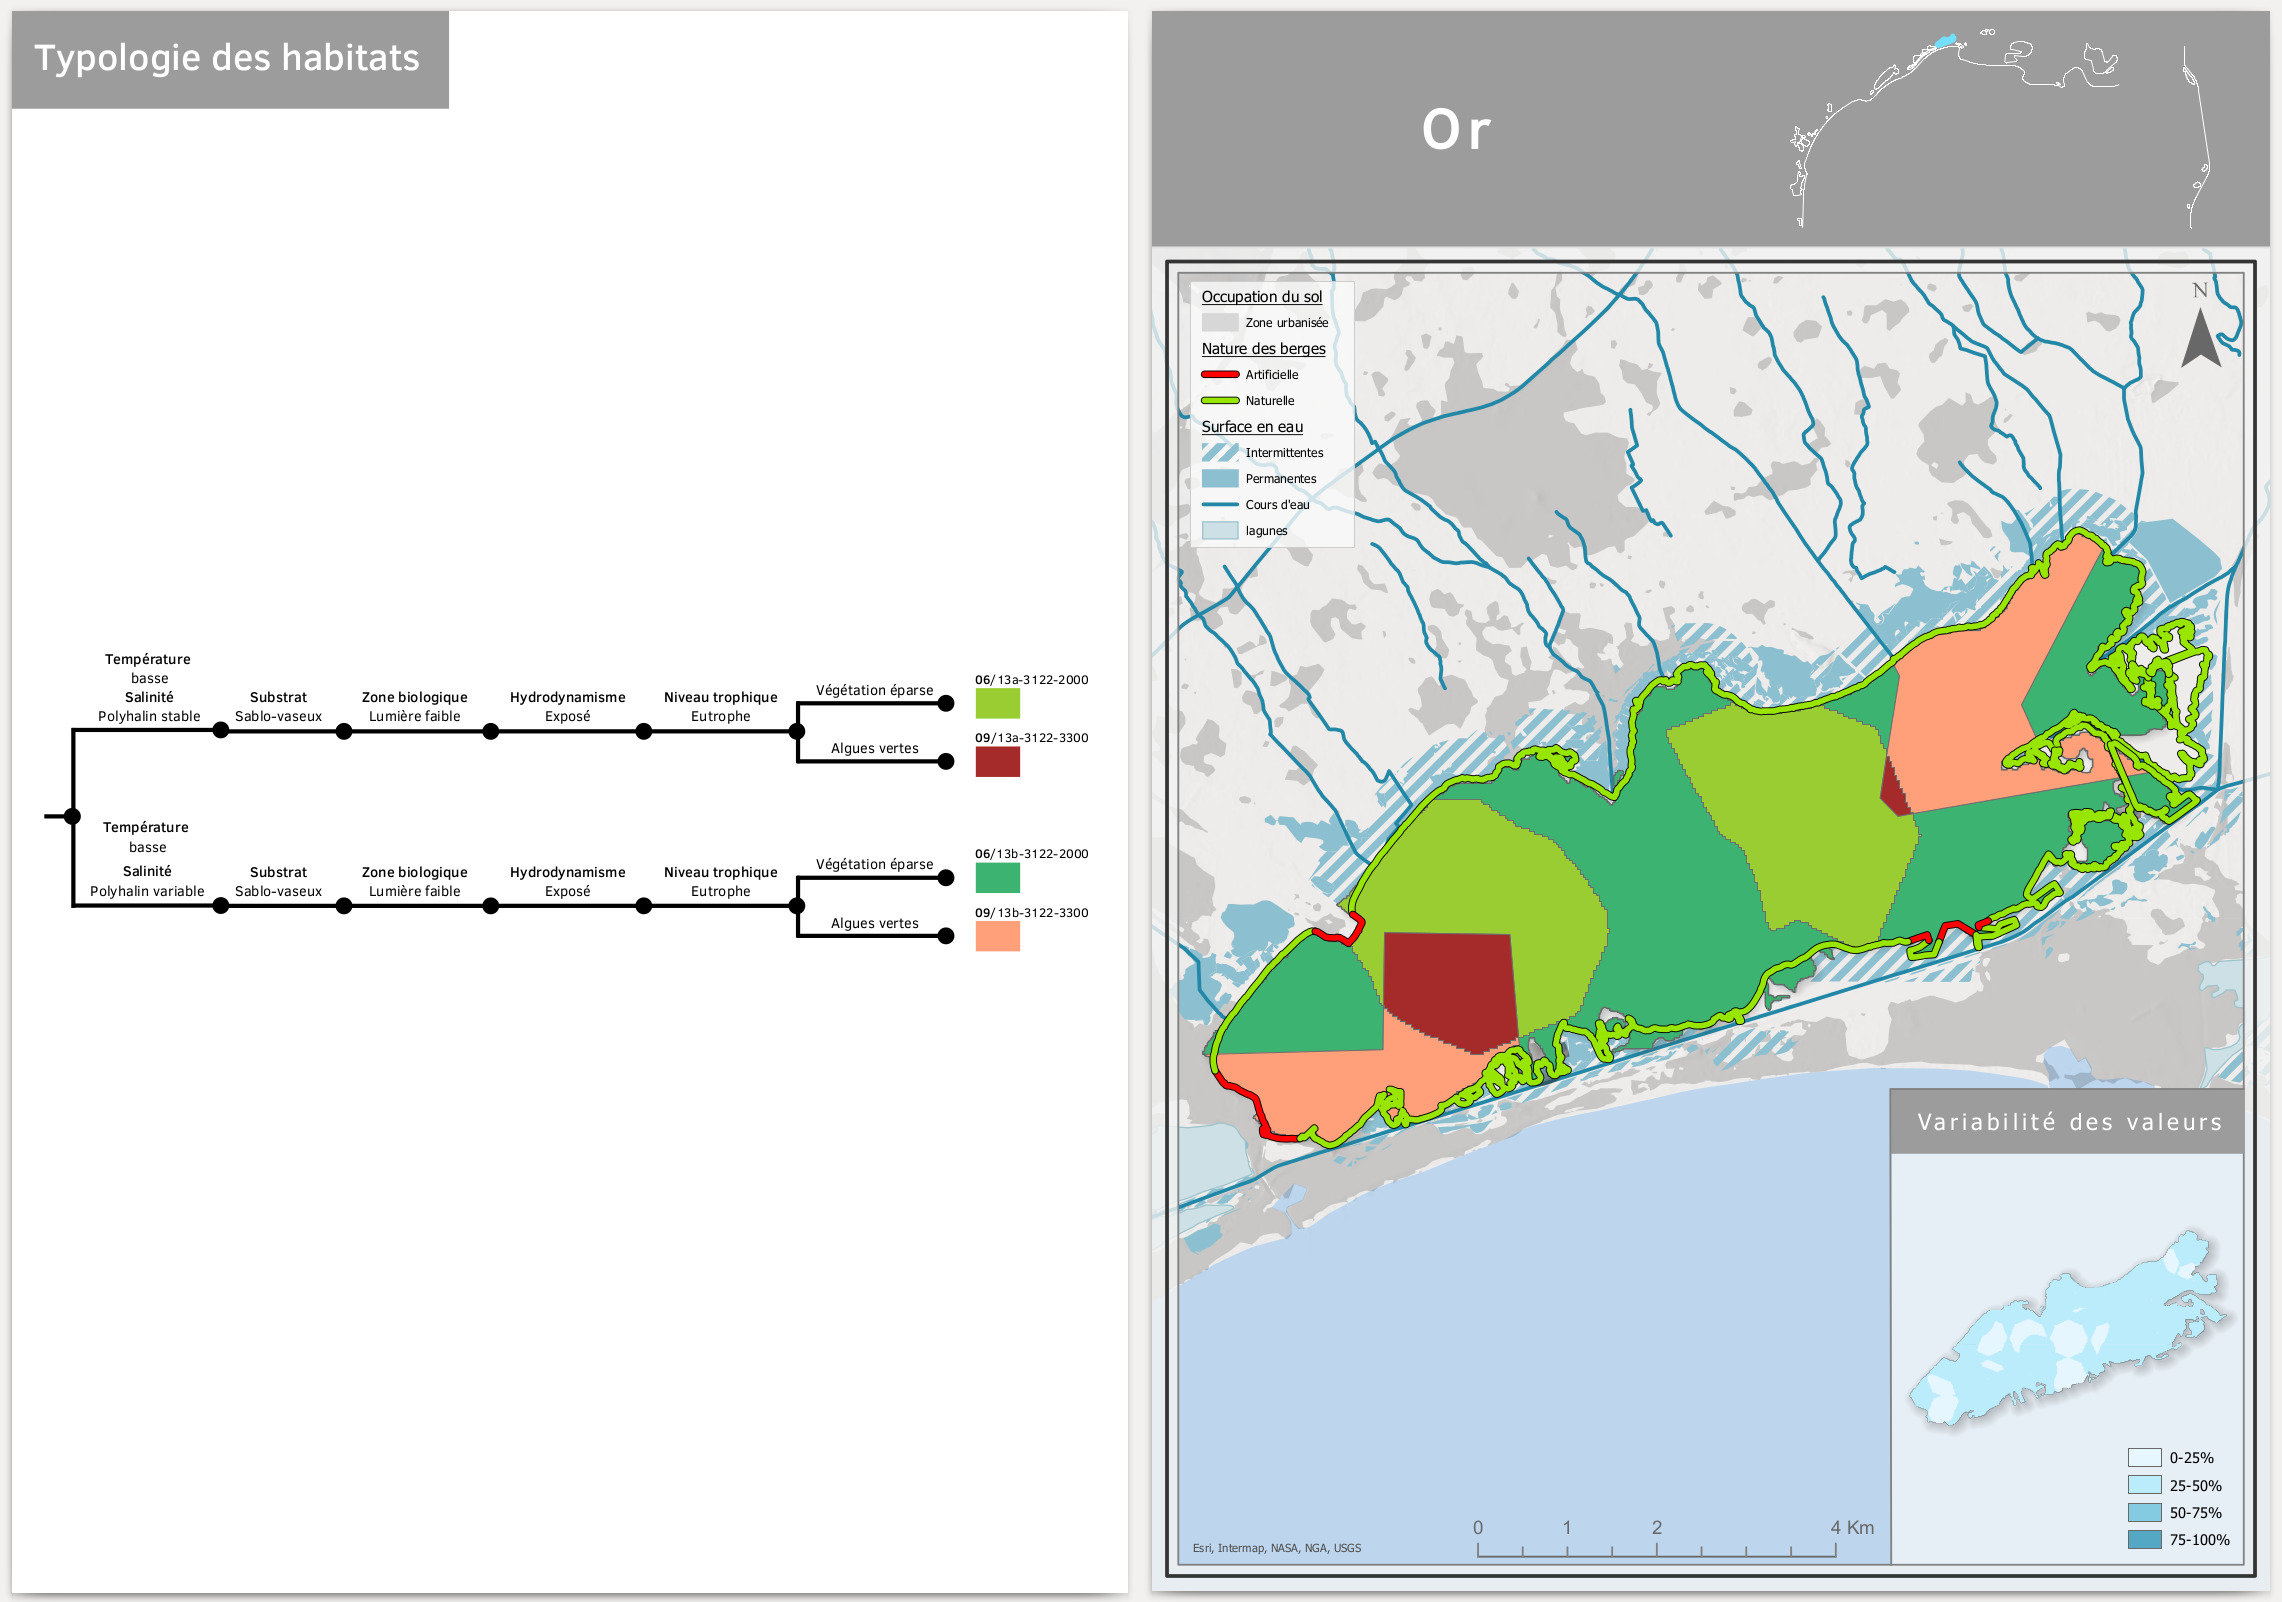This screenshot has height=1602, width=2282.
Task: Click the 75-100% variability legend box
Action: pyautogui.click(x=2144, y=1540)
